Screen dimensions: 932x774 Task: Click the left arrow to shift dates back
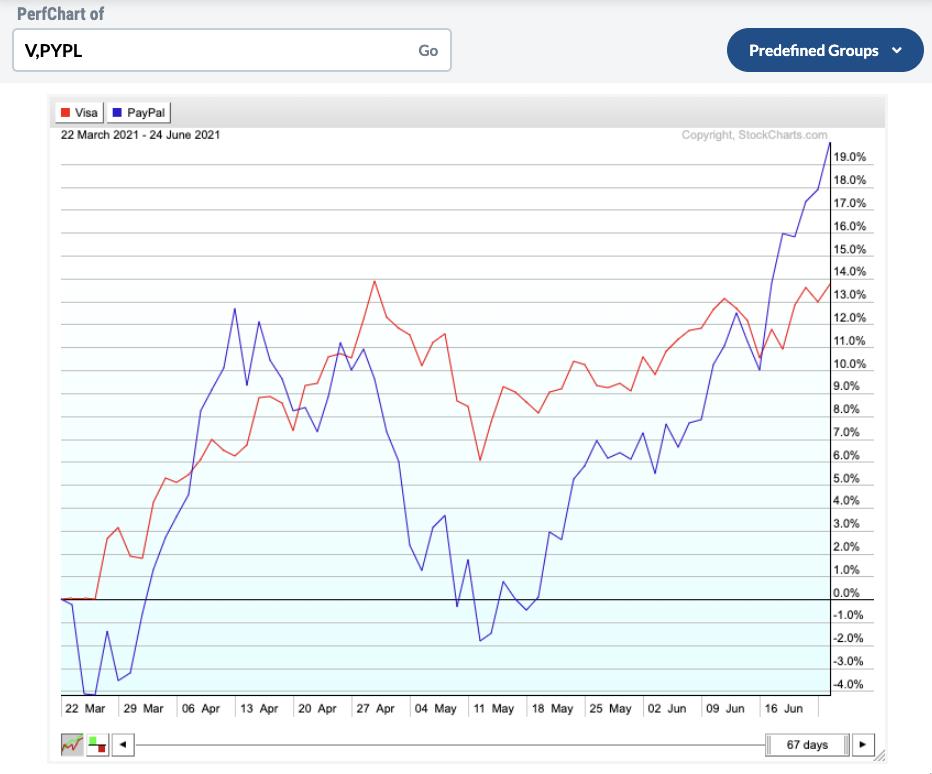122,745
